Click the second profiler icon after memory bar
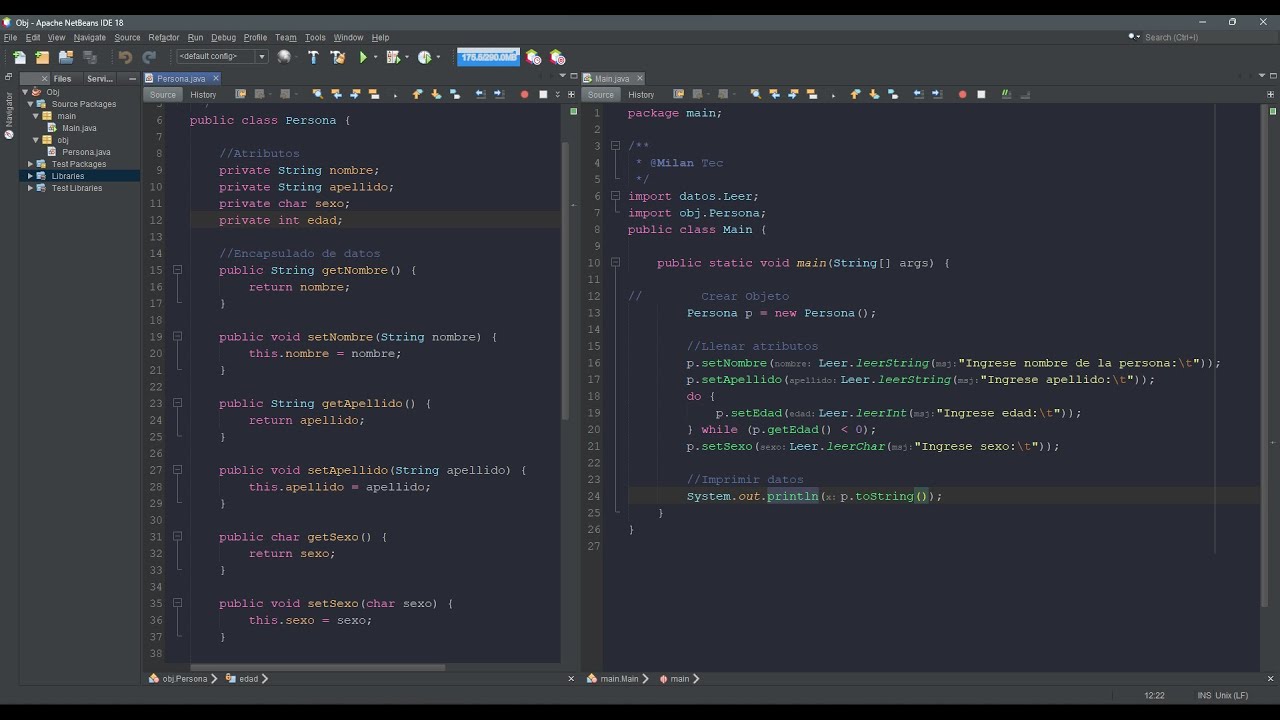 click(x=557, y=57)
